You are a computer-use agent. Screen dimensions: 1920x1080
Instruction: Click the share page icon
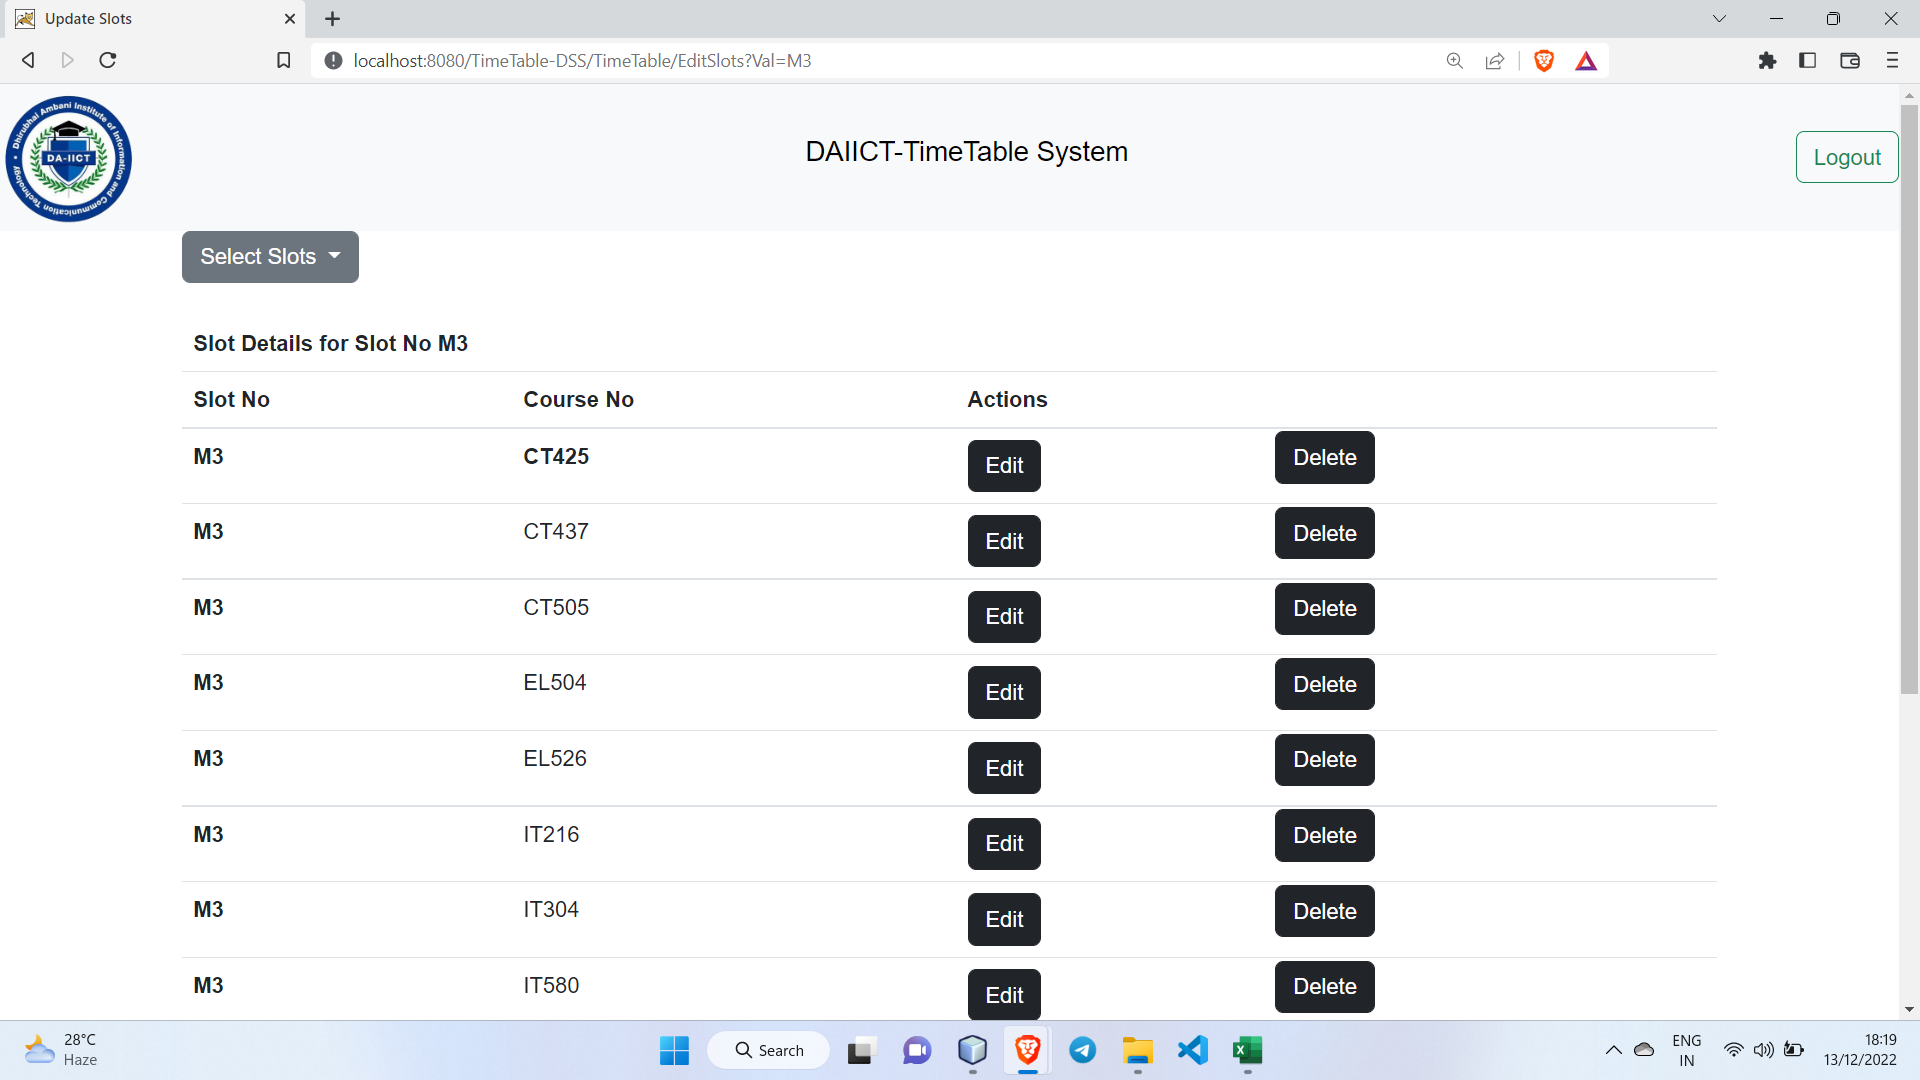click(1495, 61)
